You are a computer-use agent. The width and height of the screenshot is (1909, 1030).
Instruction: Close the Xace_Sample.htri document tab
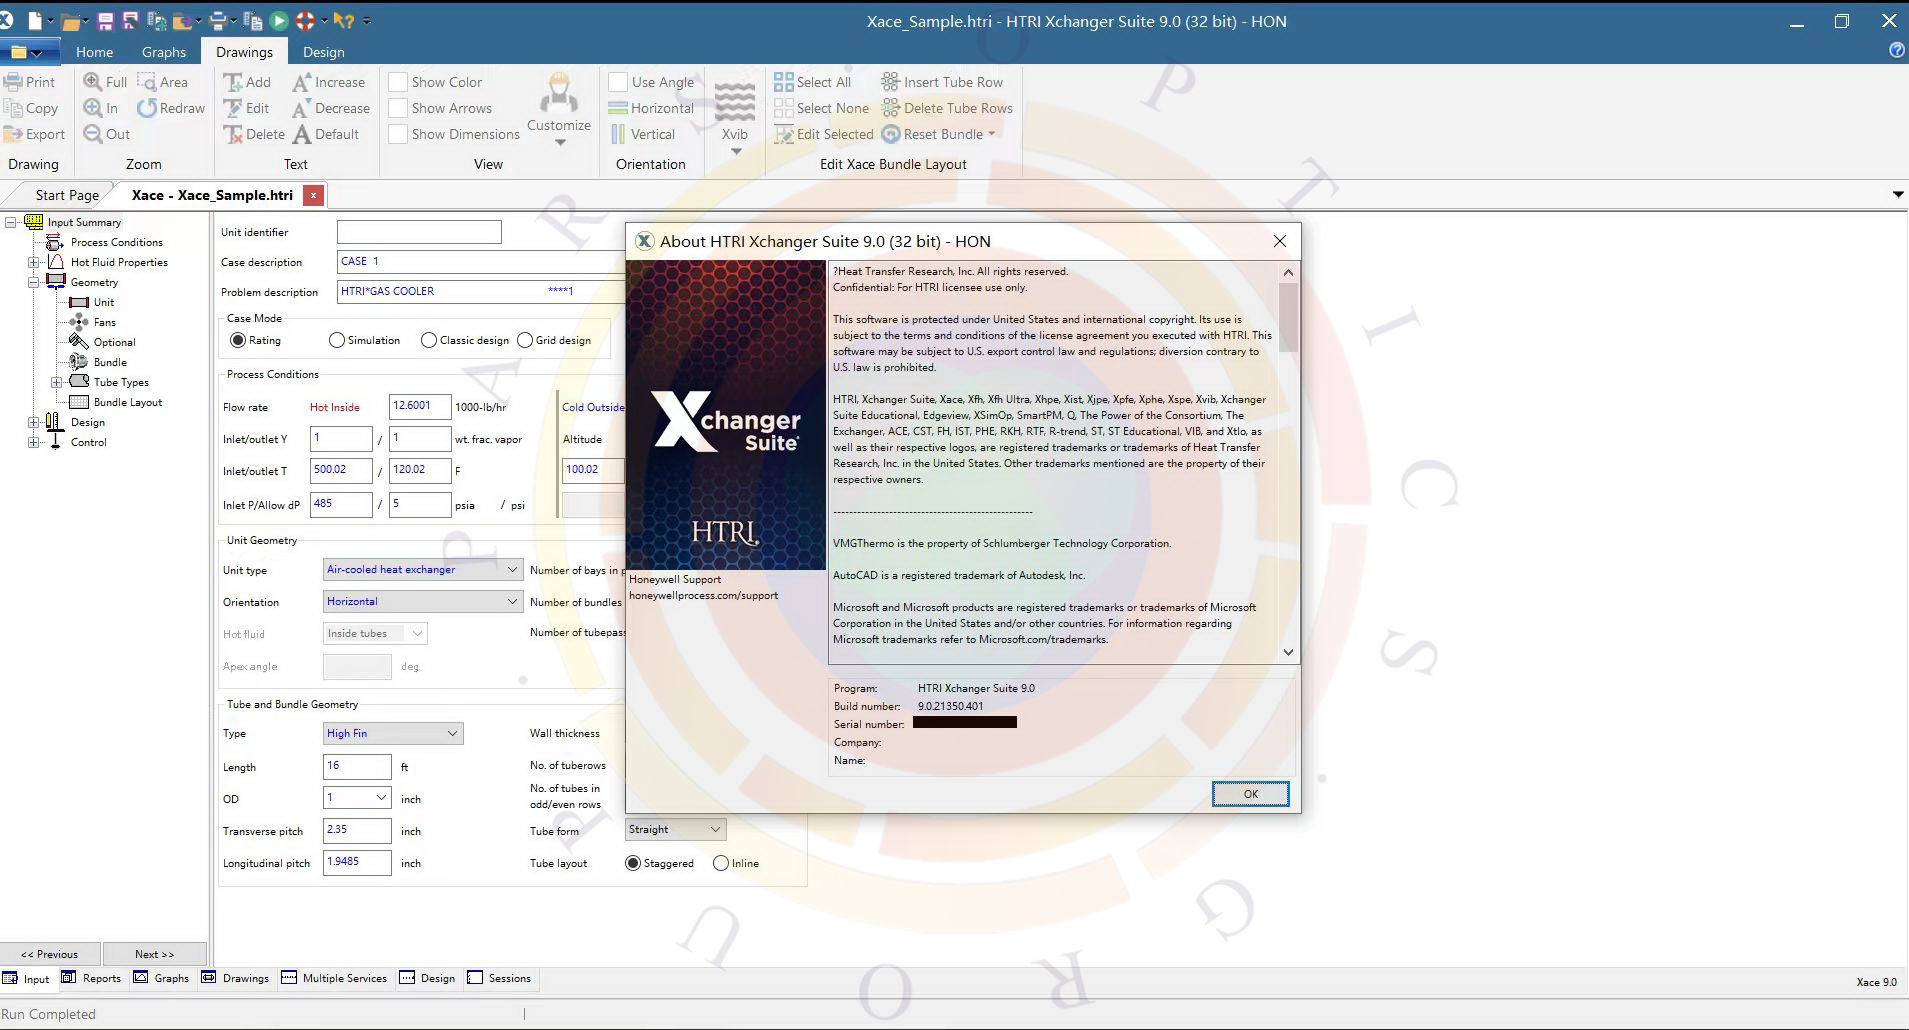pos(313,195)
